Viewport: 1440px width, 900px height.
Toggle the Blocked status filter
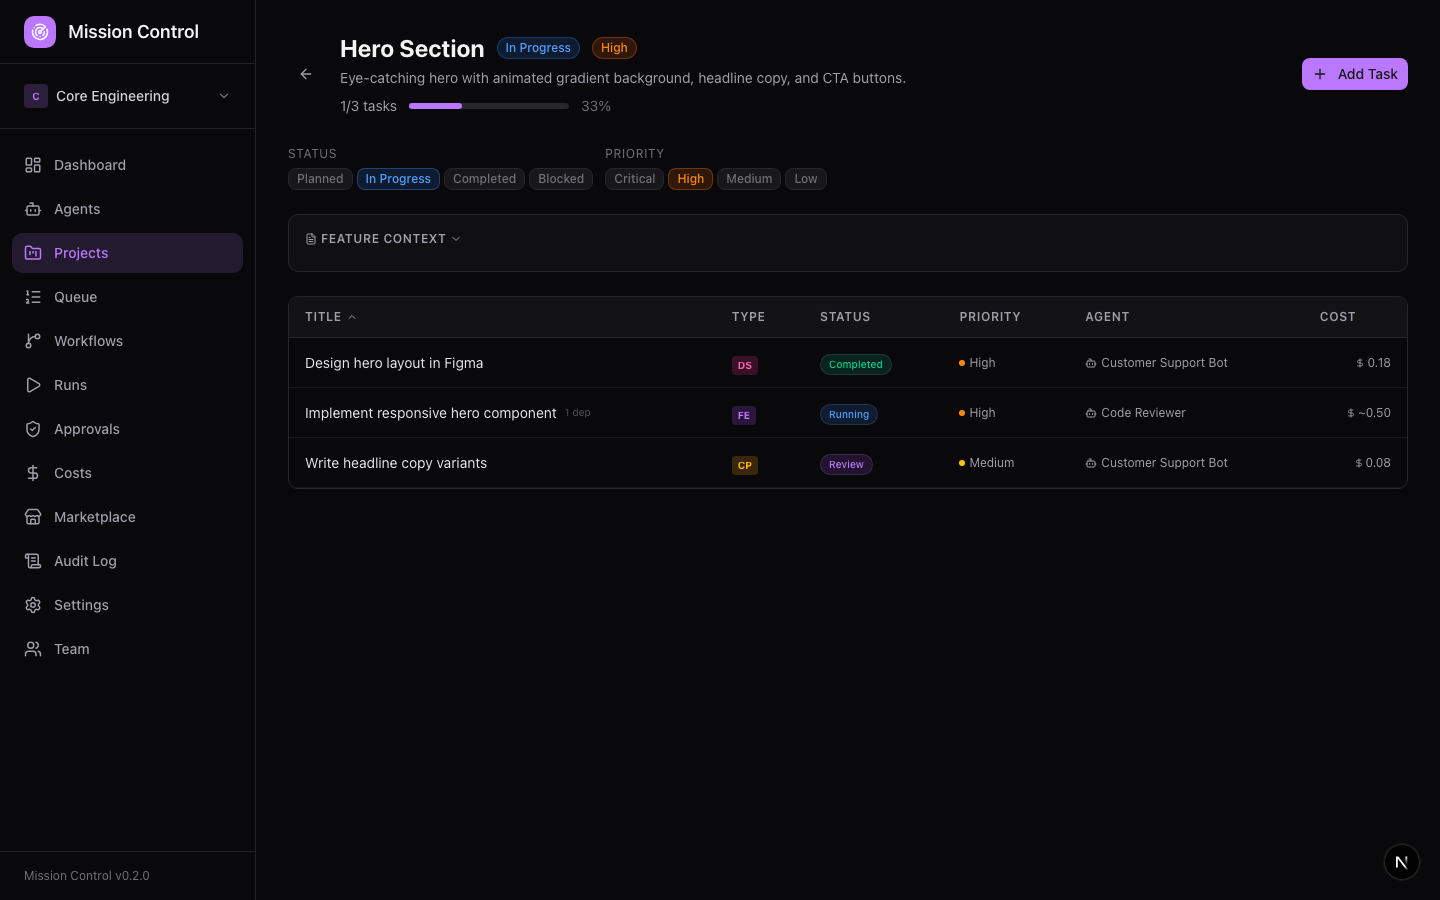tap(561, 179)
